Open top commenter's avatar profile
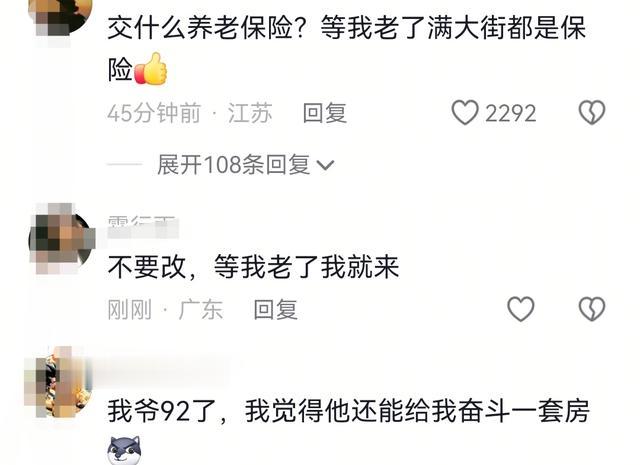 coord(60,16)
